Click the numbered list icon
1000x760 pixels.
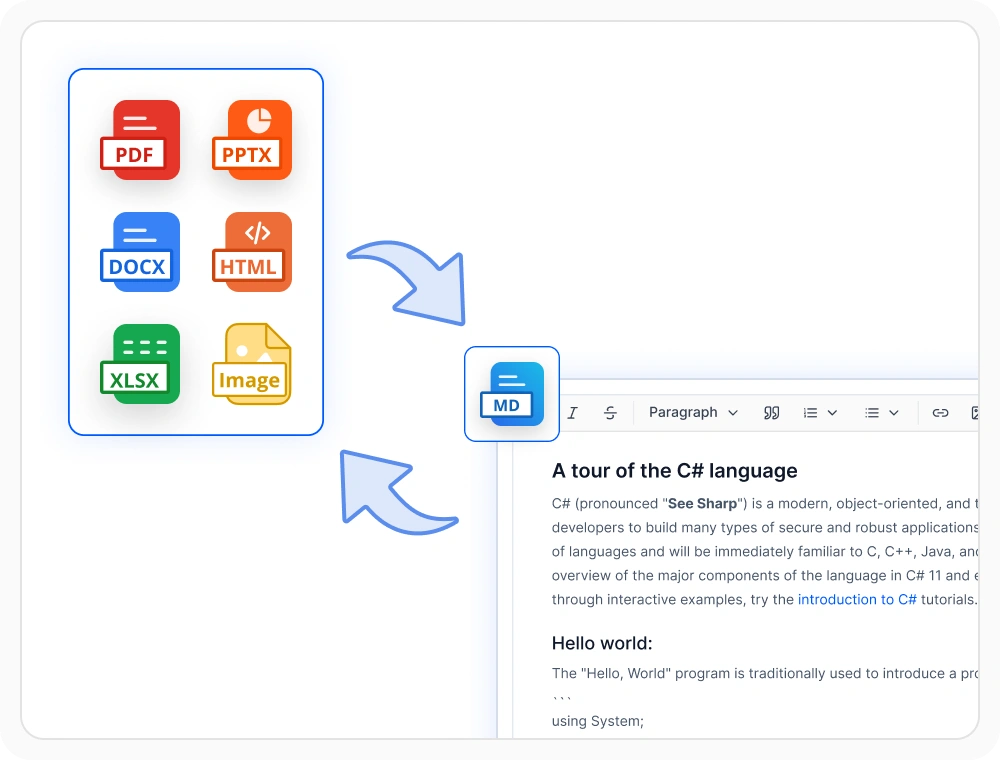811,413
